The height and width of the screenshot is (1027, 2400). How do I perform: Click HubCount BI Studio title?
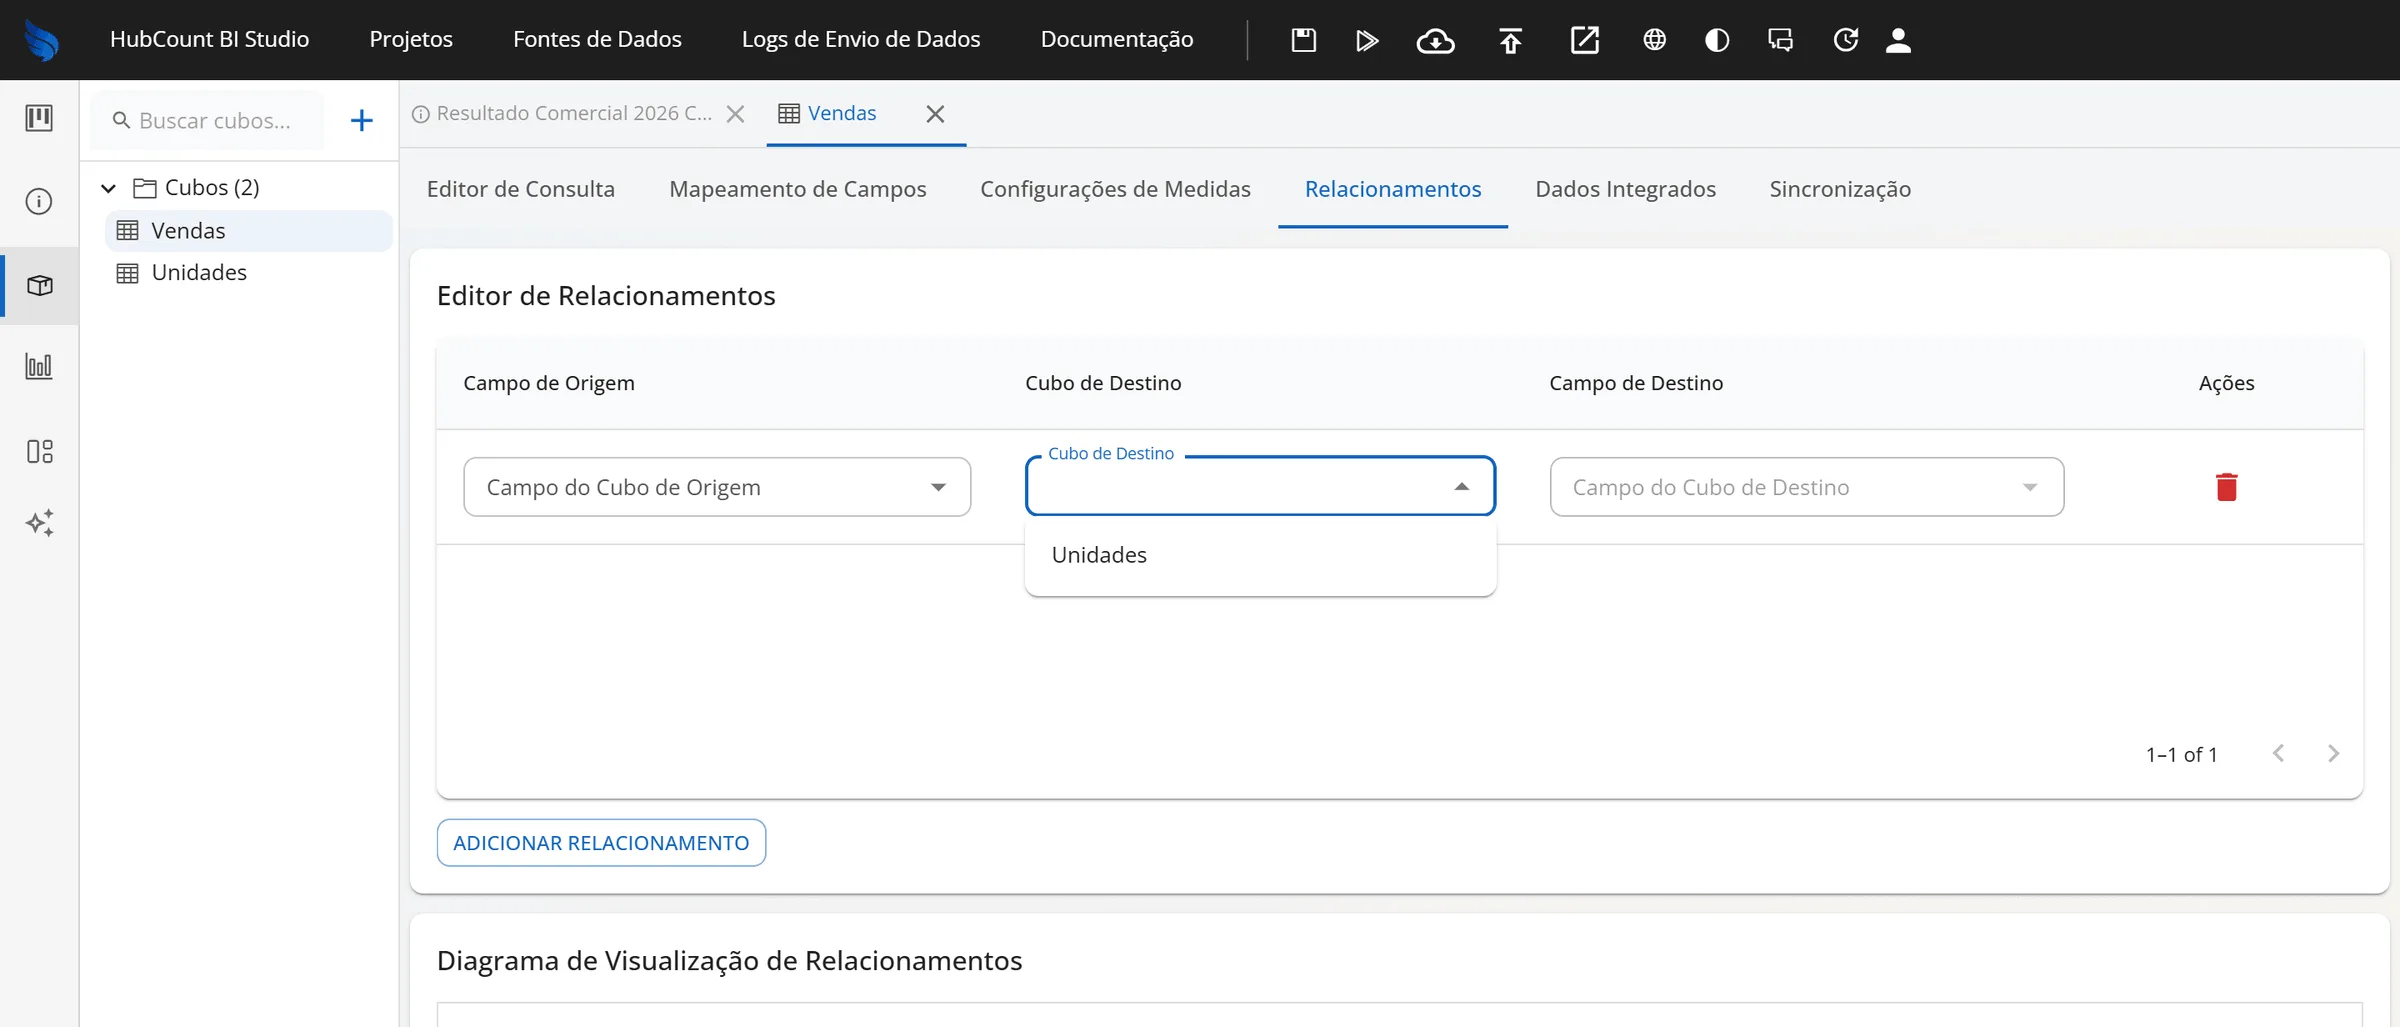pyautogui.click(x=209, y=39)
